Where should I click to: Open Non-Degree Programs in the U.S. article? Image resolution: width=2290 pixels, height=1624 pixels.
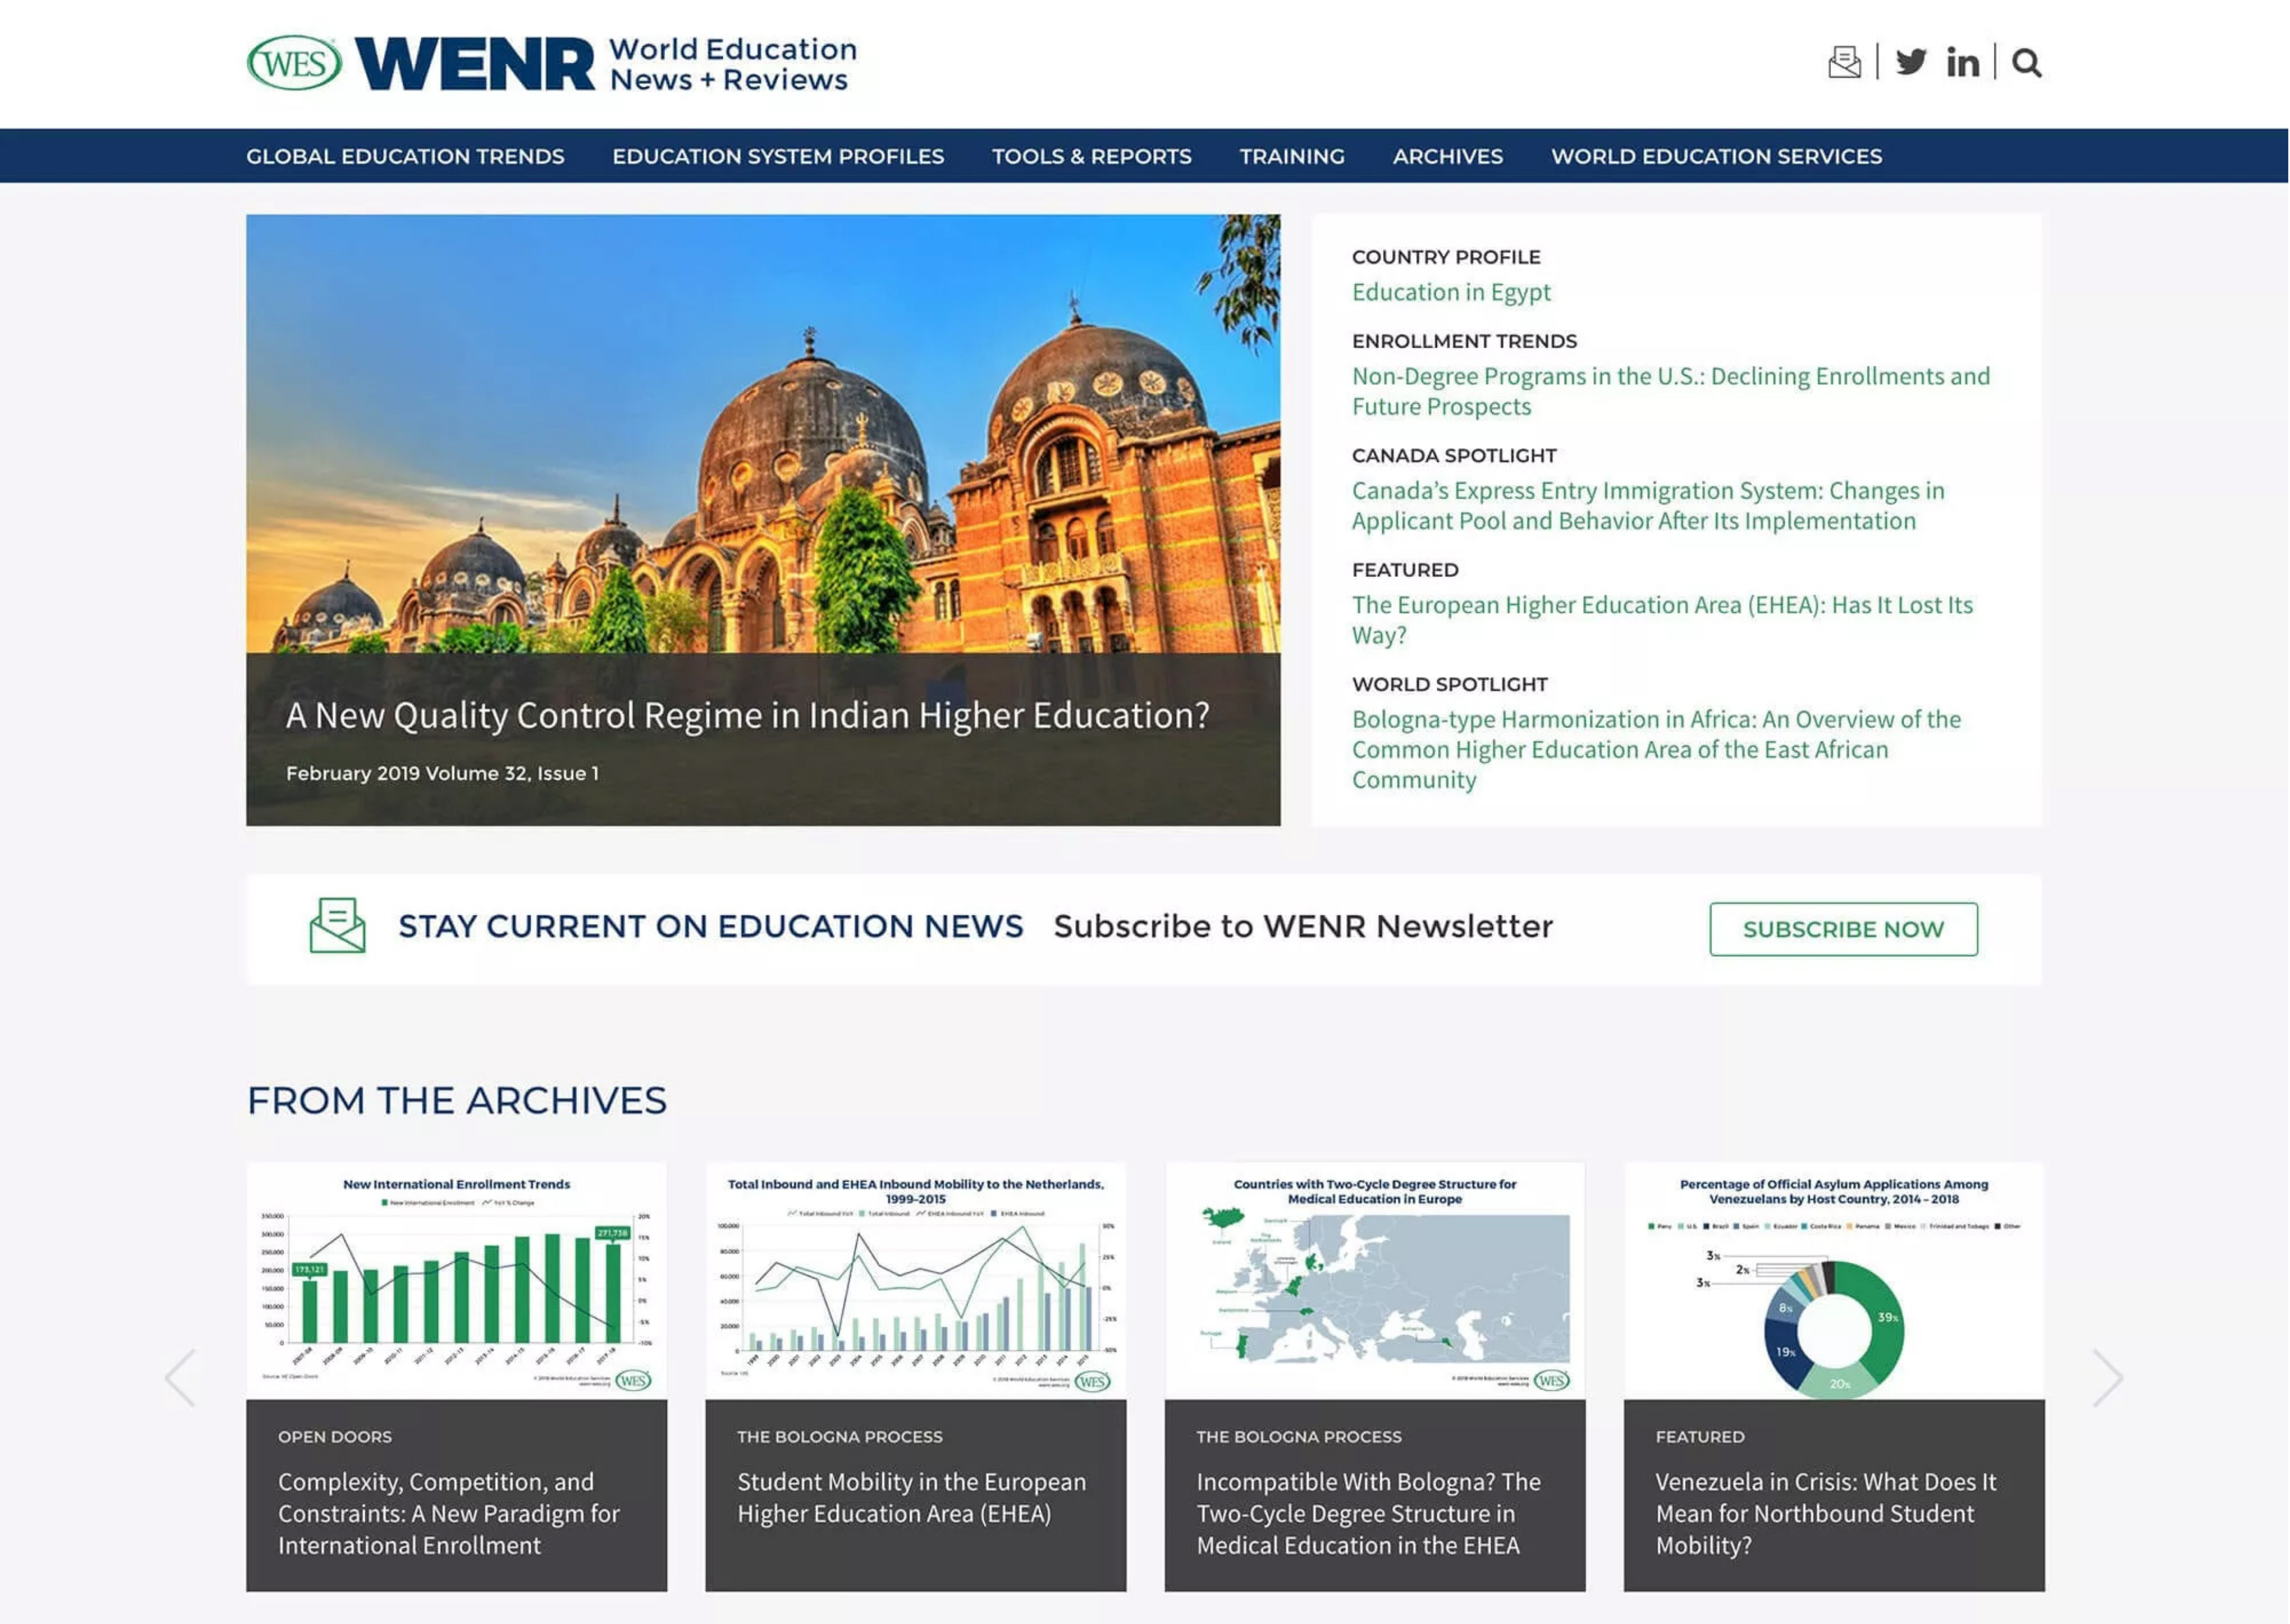(1670, 391)
